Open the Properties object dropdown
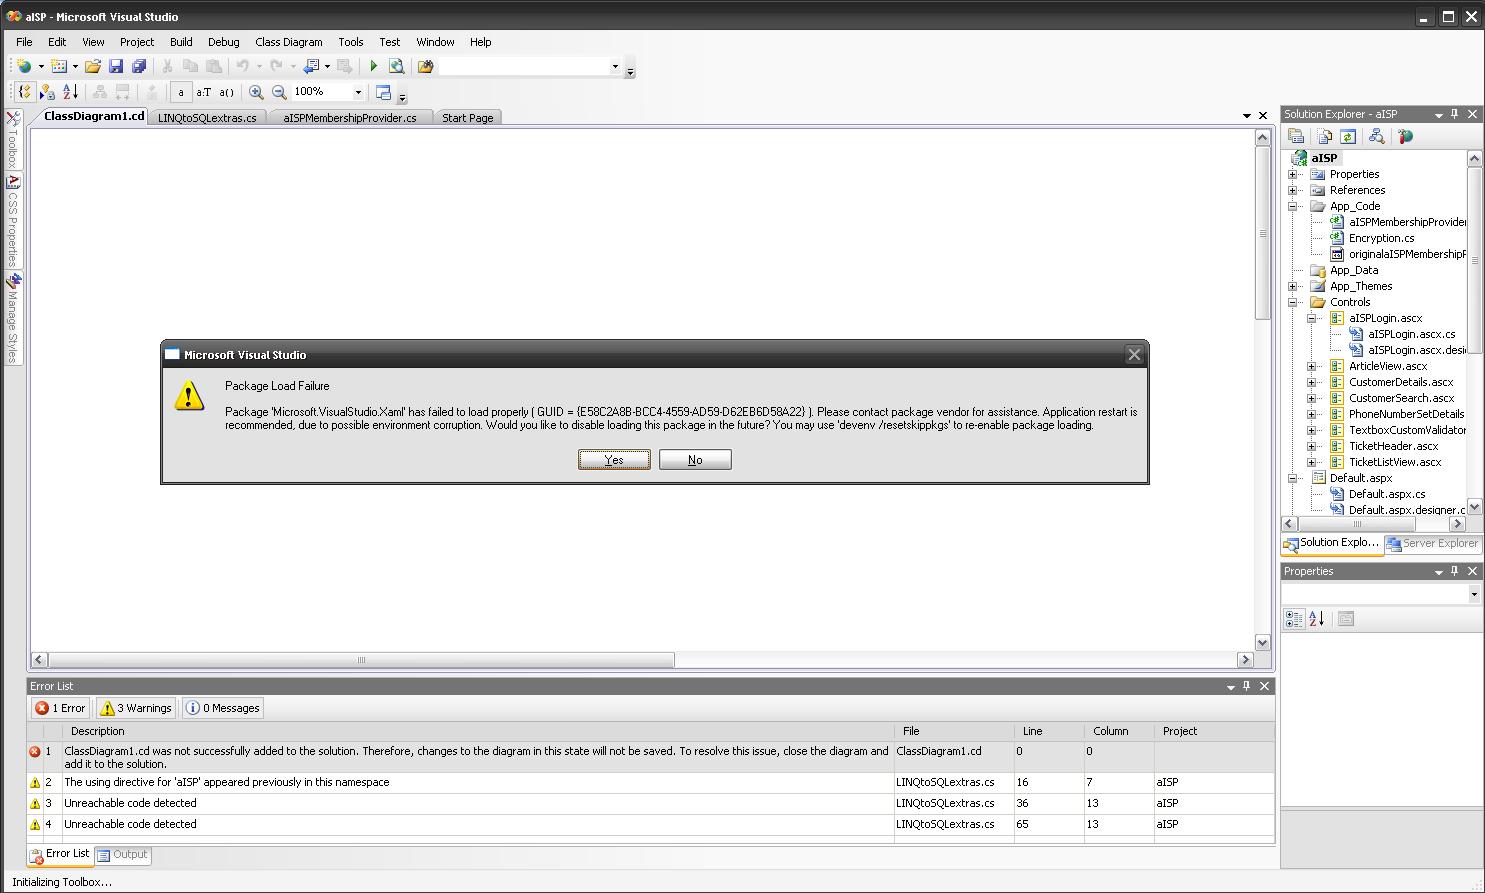The image size is (1485, 893). 1474,594
